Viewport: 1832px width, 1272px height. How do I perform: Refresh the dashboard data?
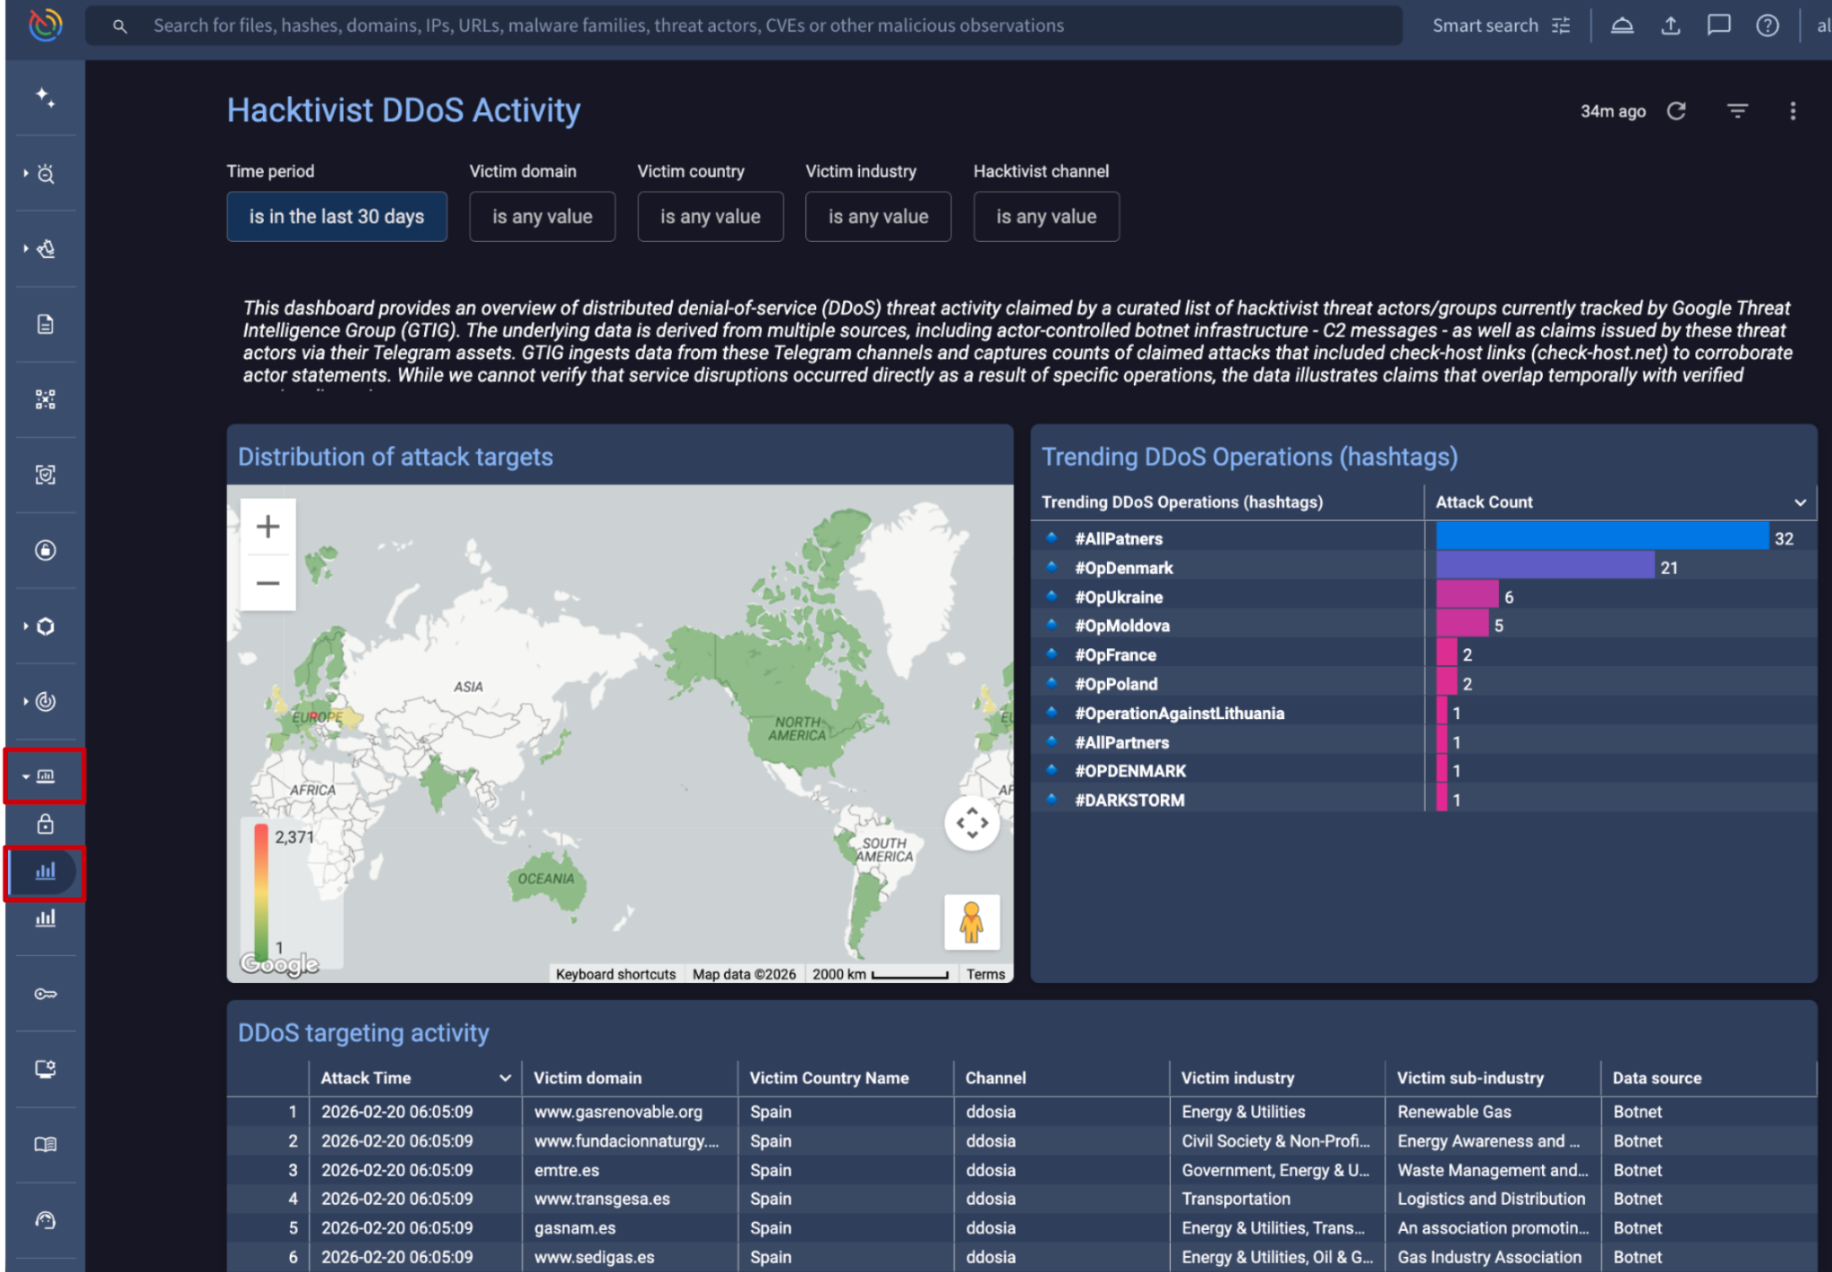point(1677,111)
